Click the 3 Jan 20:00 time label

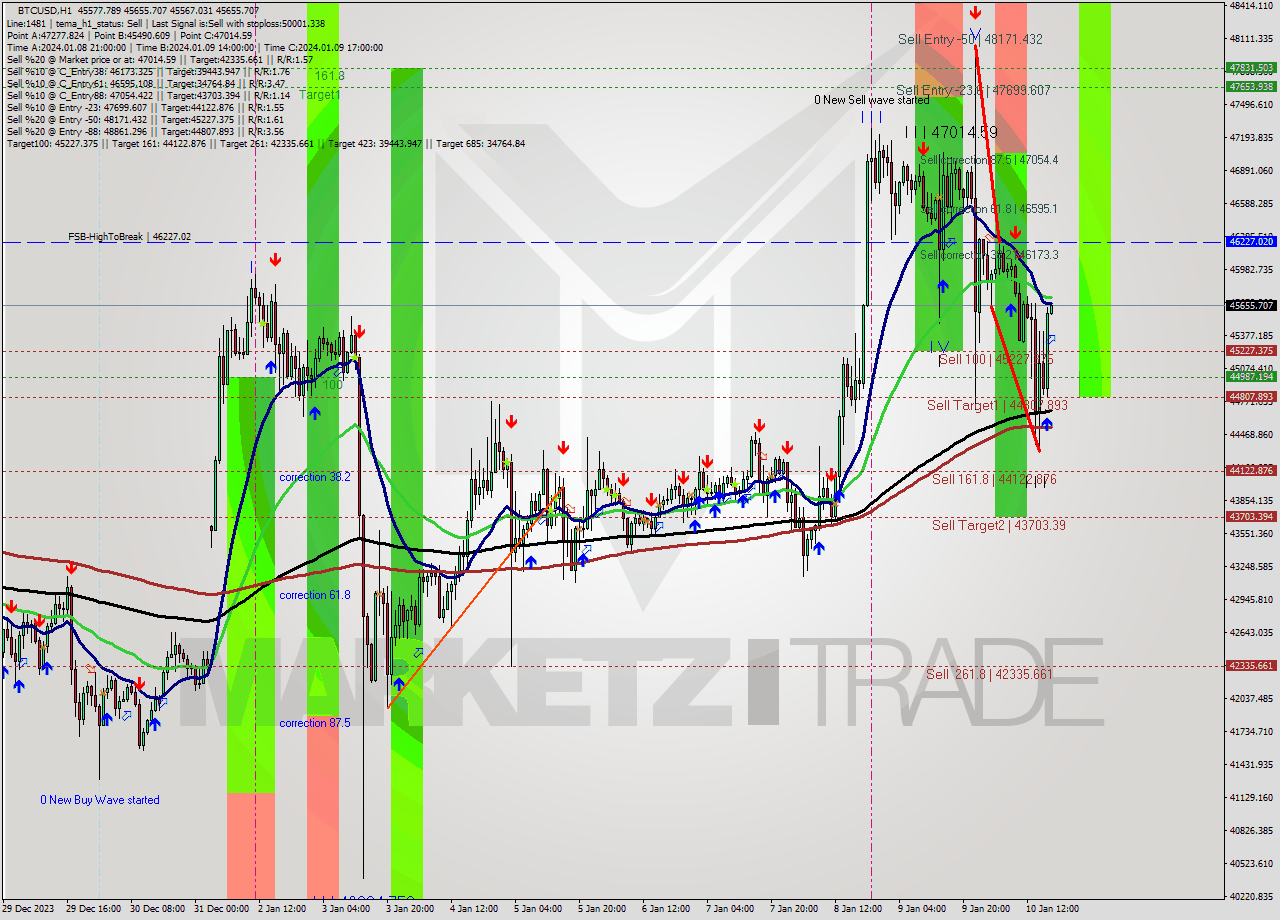(x=410, y=909)
